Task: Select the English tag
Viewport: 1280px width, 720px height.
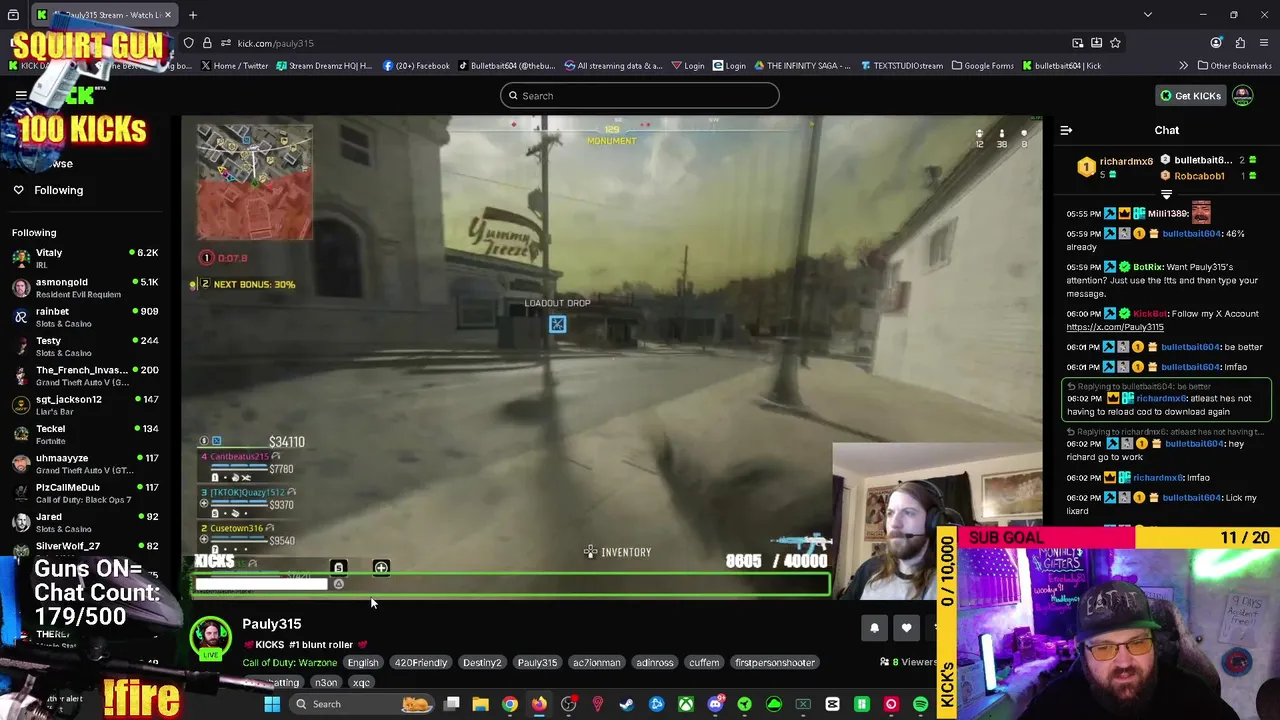Action: [x=363, y=663]
